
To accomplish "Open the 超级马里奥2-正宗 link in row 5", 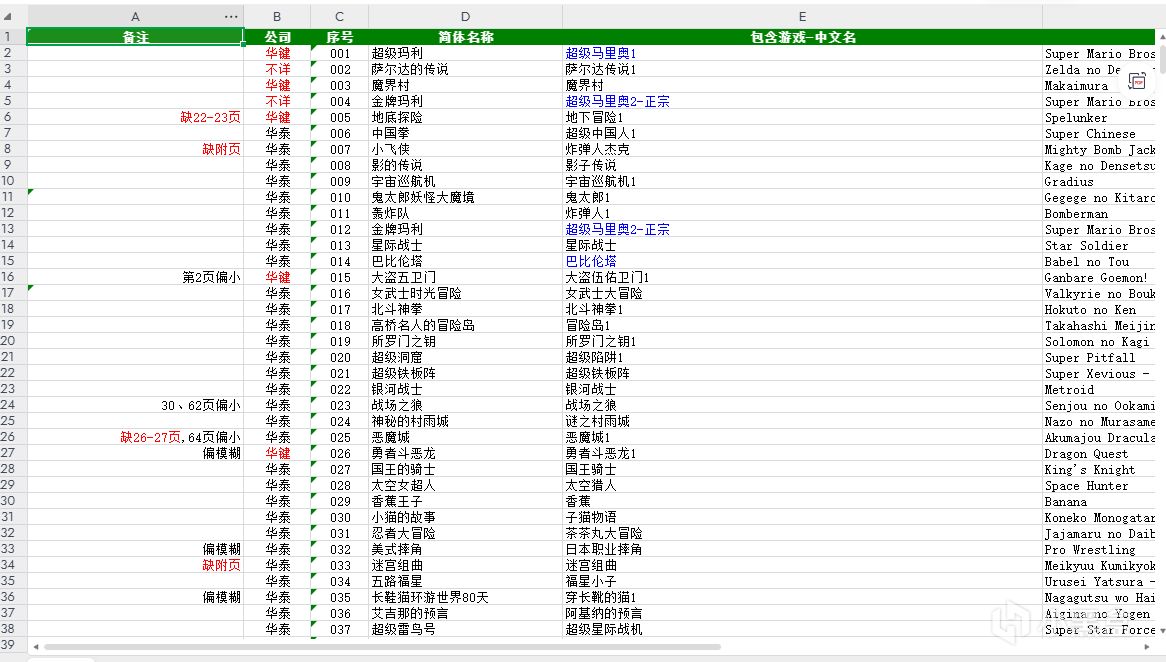I will click(617, 101).
